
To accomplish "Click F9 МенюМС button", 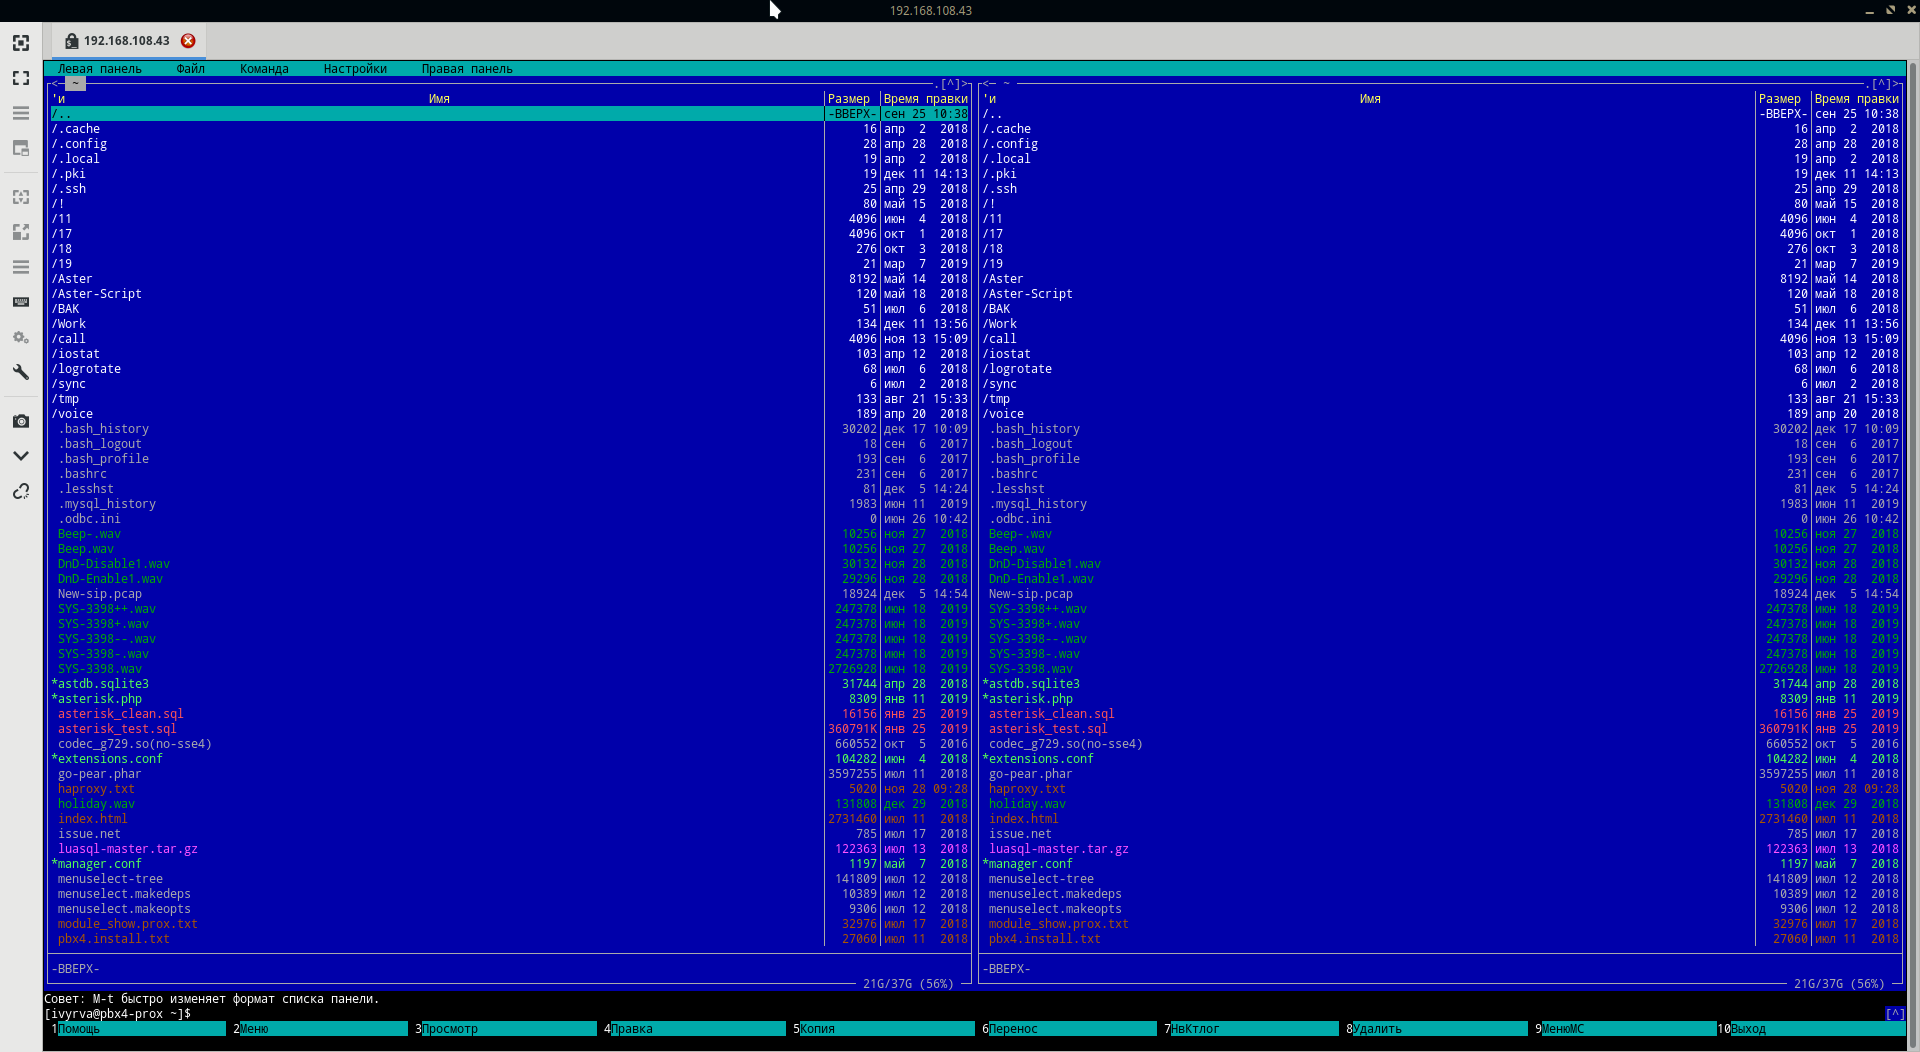I will [x=1628, y=1029].
